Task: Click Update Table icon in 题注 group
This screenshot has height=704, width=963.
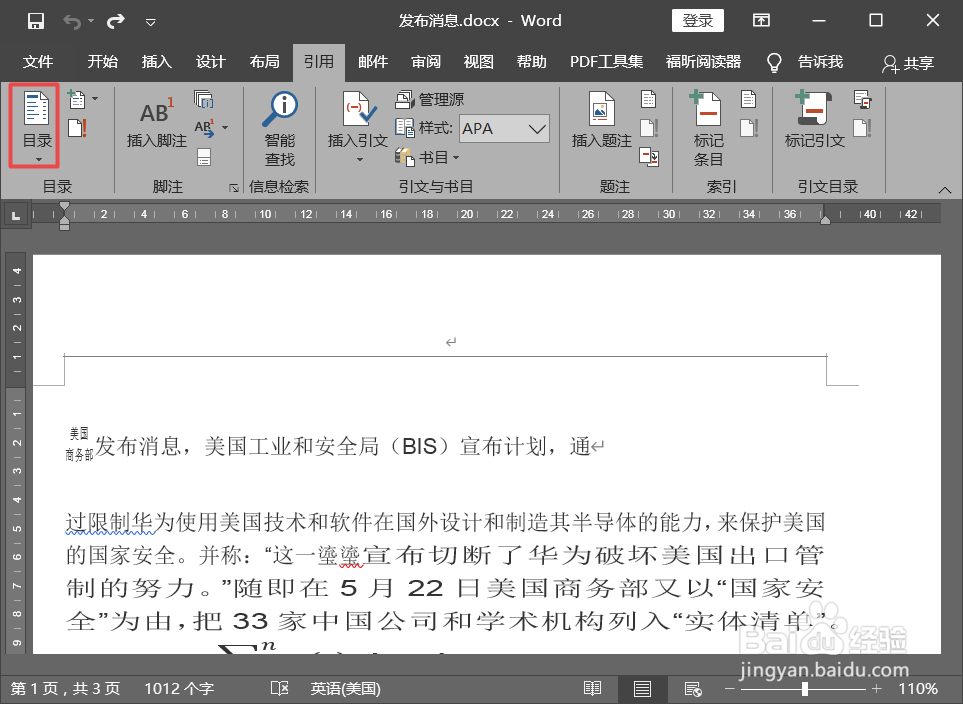Action: (649, 128)
